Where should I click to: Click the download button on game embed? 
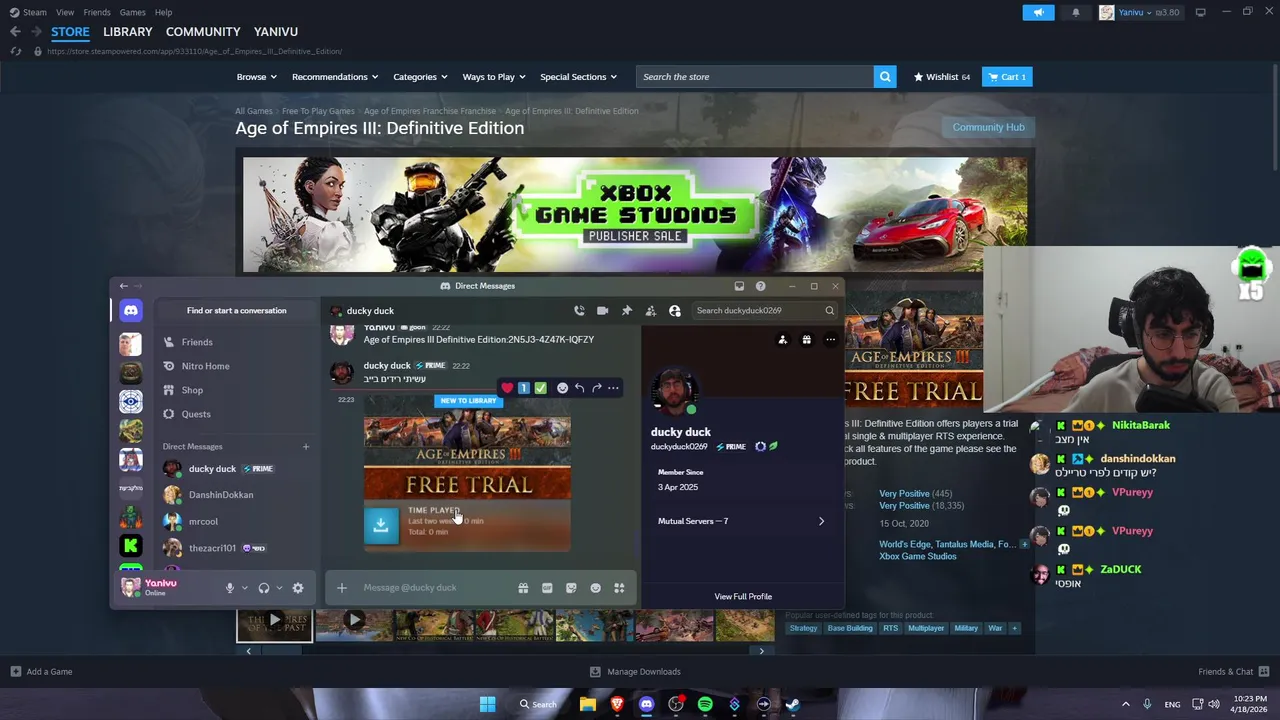(x=381, y=524)
